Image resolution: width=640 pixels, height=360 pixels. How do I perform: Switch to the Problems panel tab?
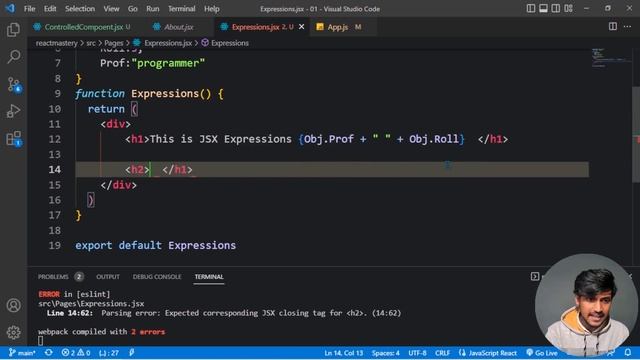pos(53,277)
